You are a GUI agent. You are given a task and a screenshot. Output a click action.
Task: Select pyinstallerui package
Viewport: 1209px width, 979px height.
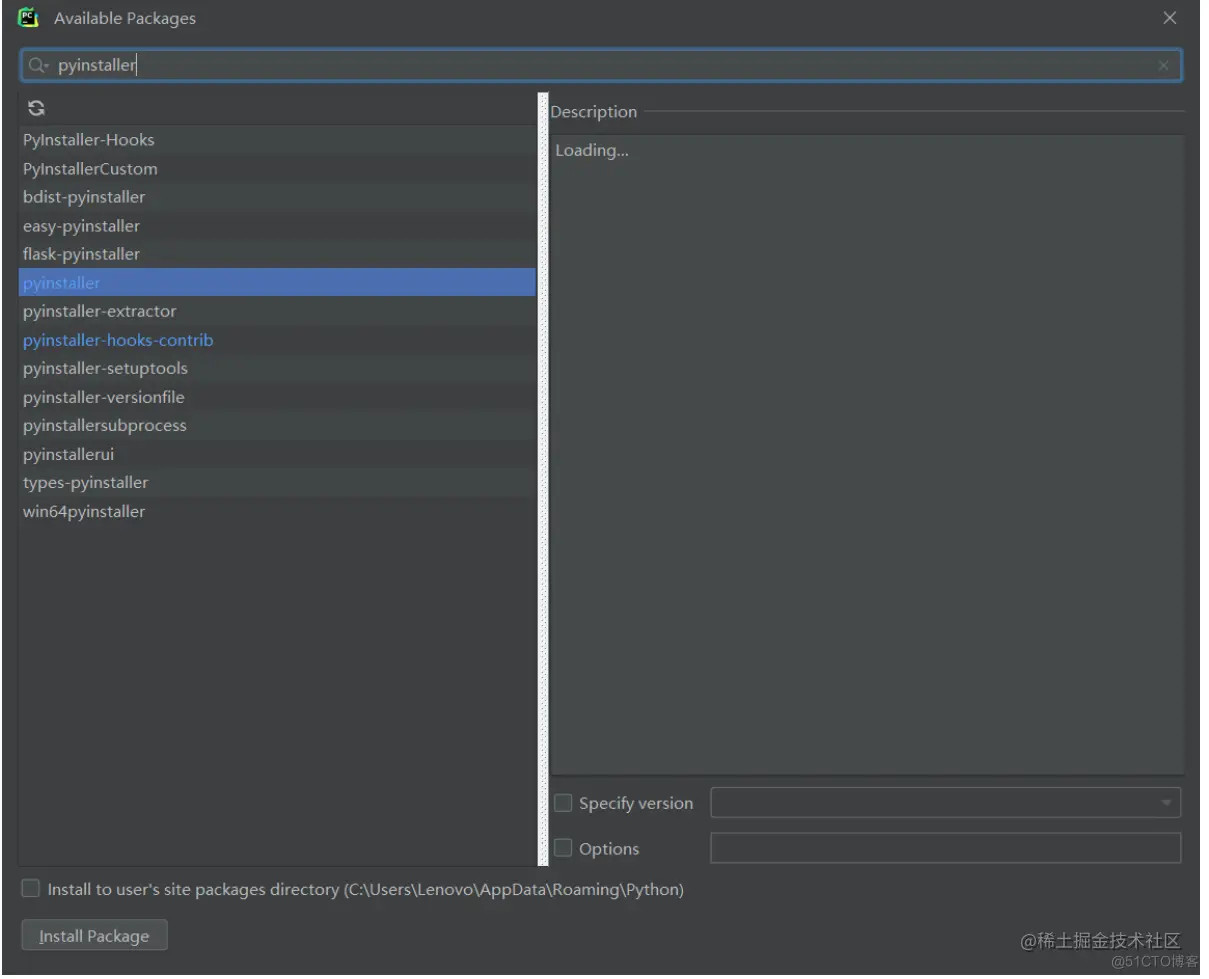click(x=277, y=454)
